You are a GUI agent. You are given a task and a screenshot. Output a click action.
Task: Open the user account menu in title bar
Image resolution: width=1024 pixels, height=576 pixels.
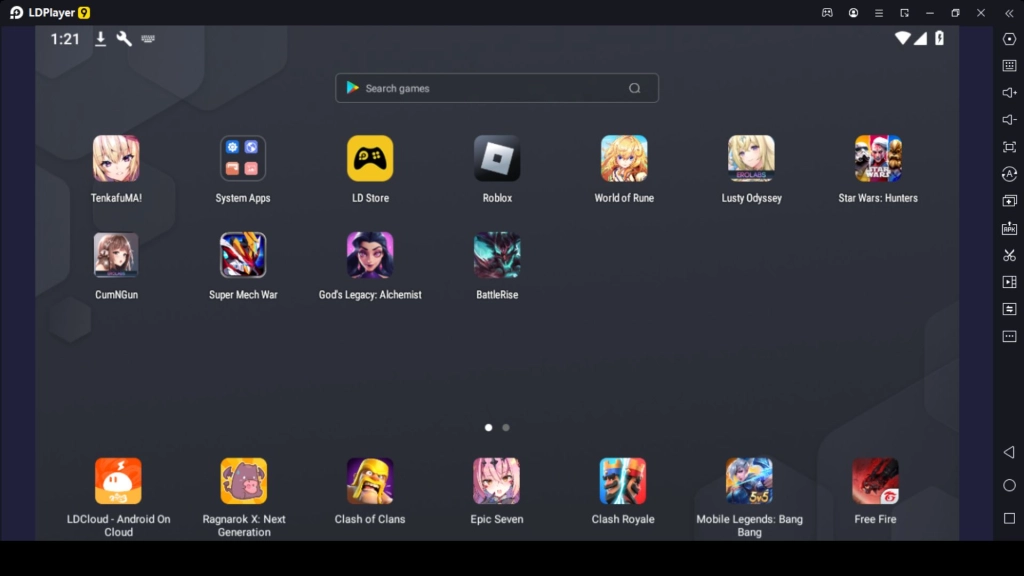pyautogui.click(x=853, y=13)
